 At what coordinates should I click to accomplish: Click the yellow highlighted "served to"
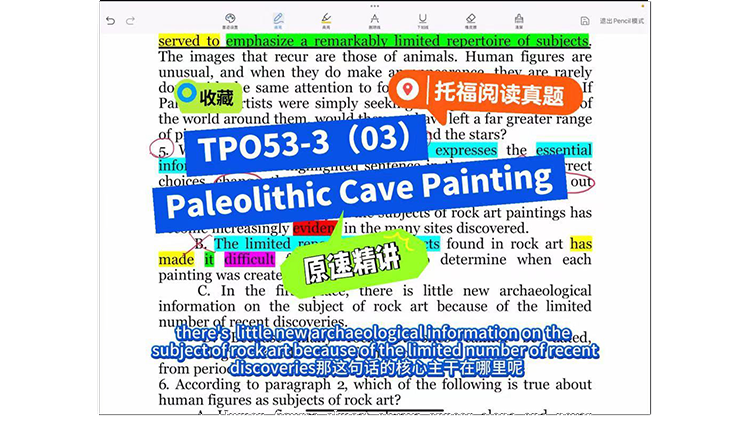[189, 41]
